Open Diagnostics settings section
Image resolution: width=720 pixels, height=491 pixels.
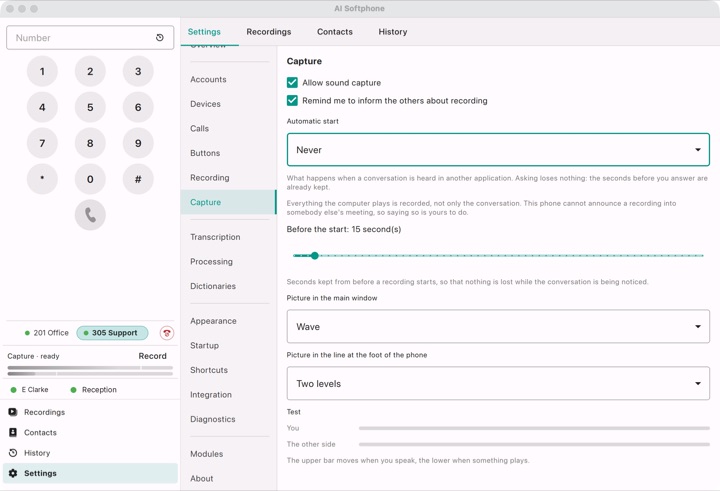pos(228,419)
